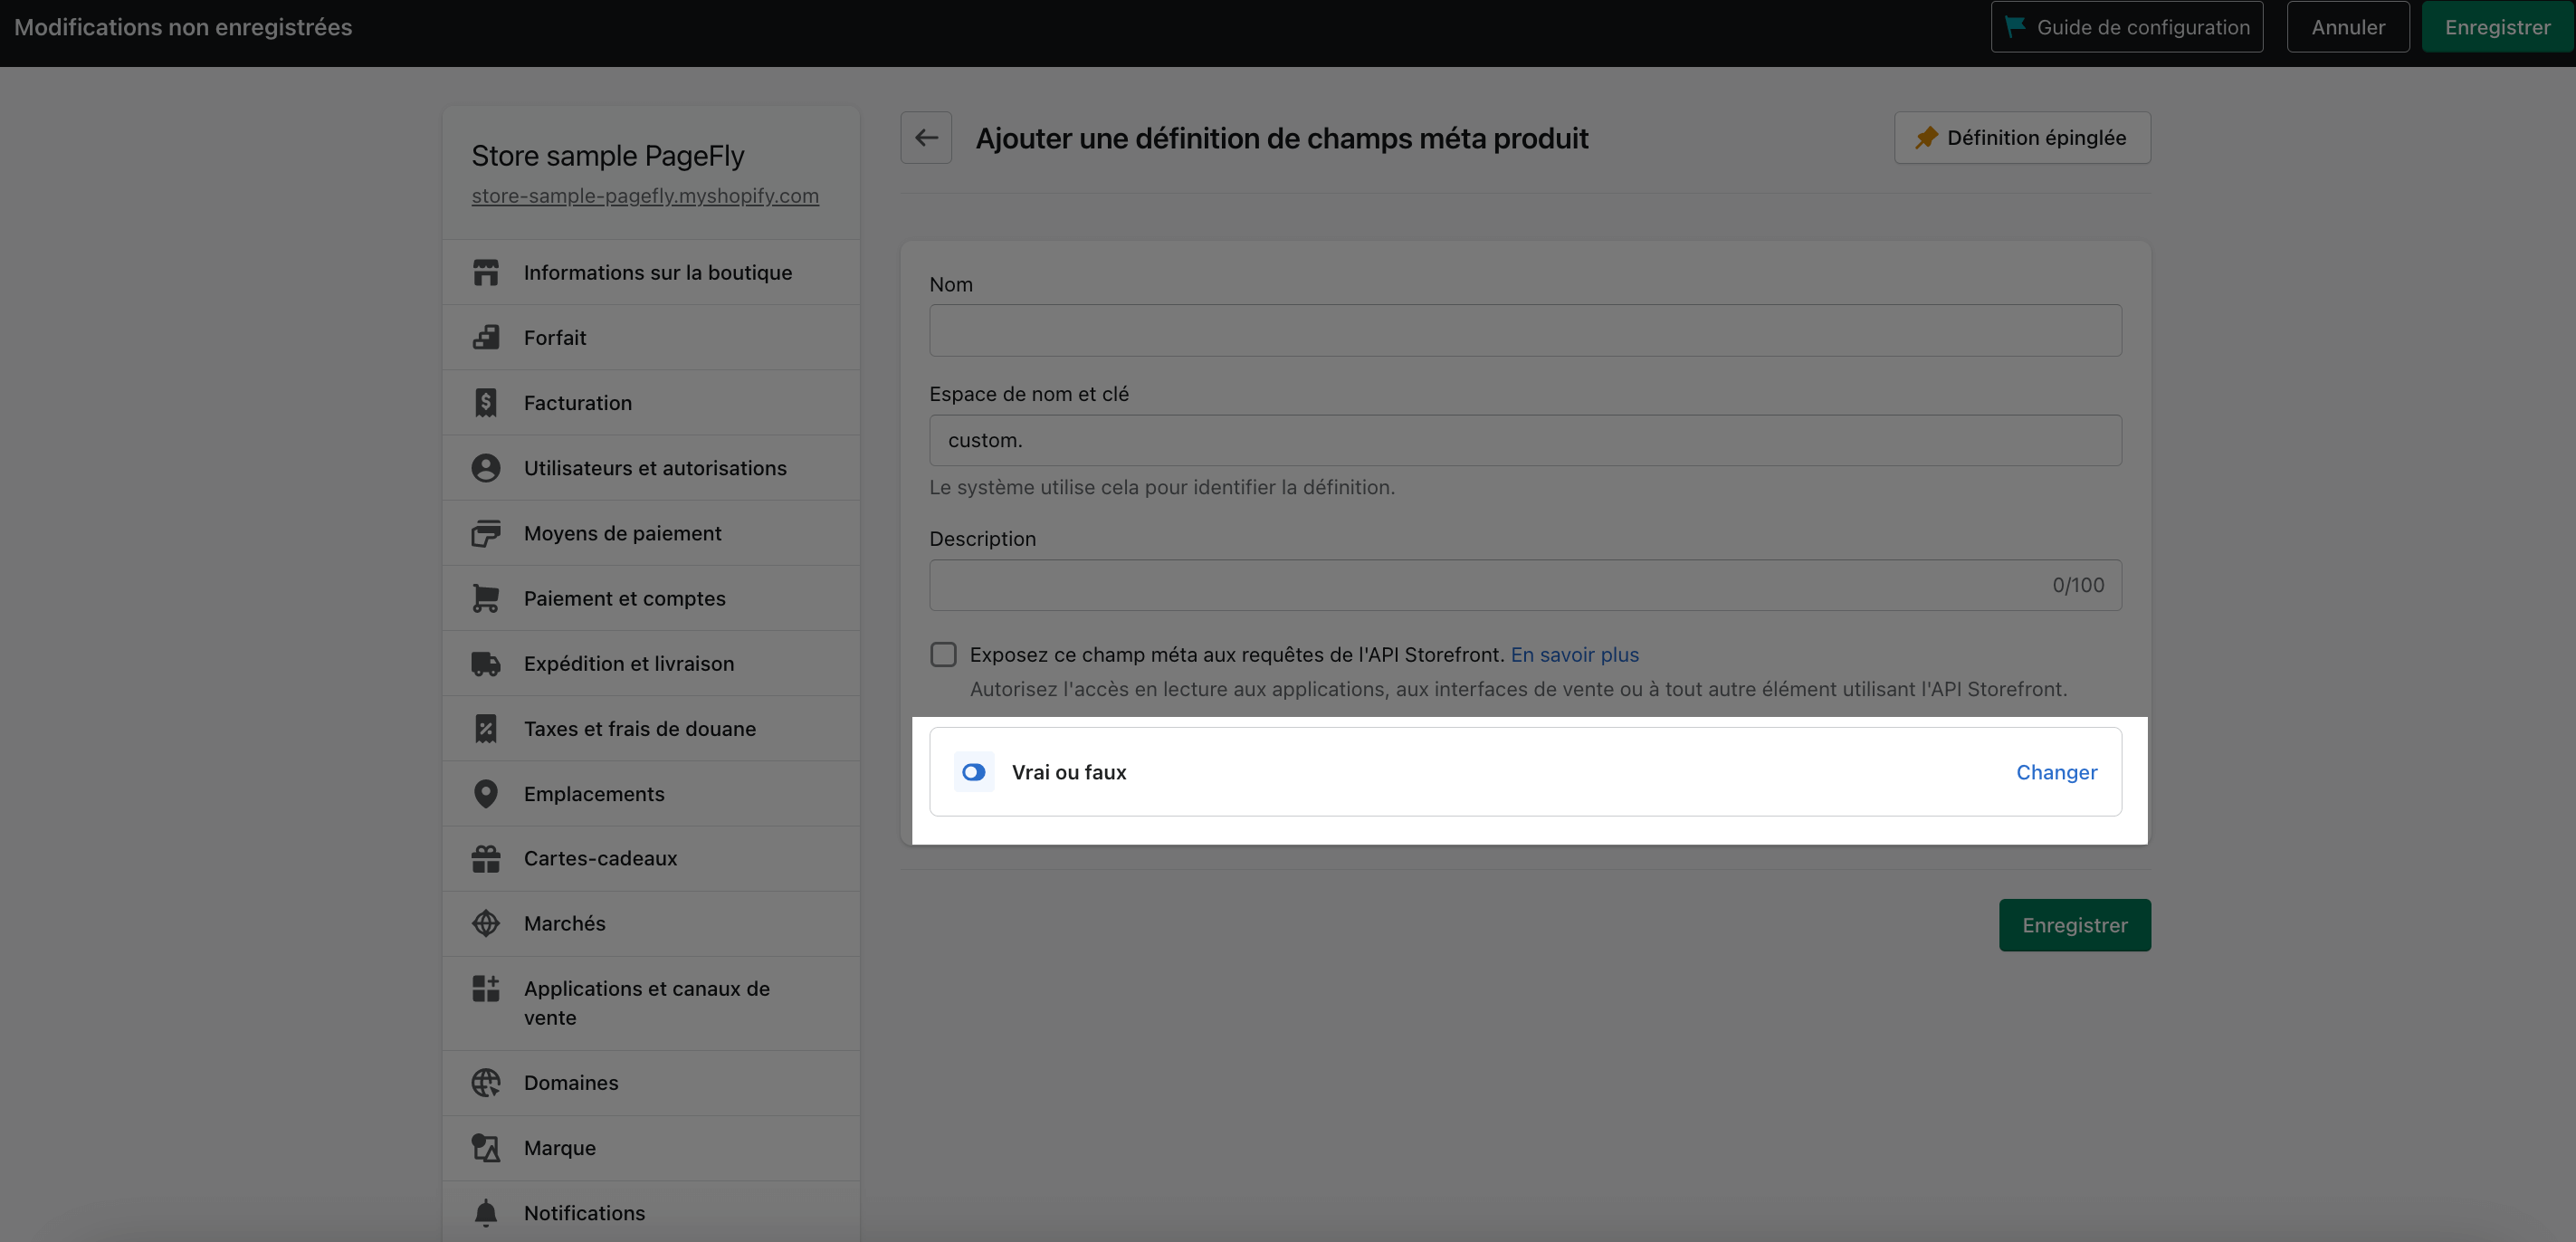Go to the Forfait settings section
The height and width of the screenshot is (1242, 2576).
651,337
